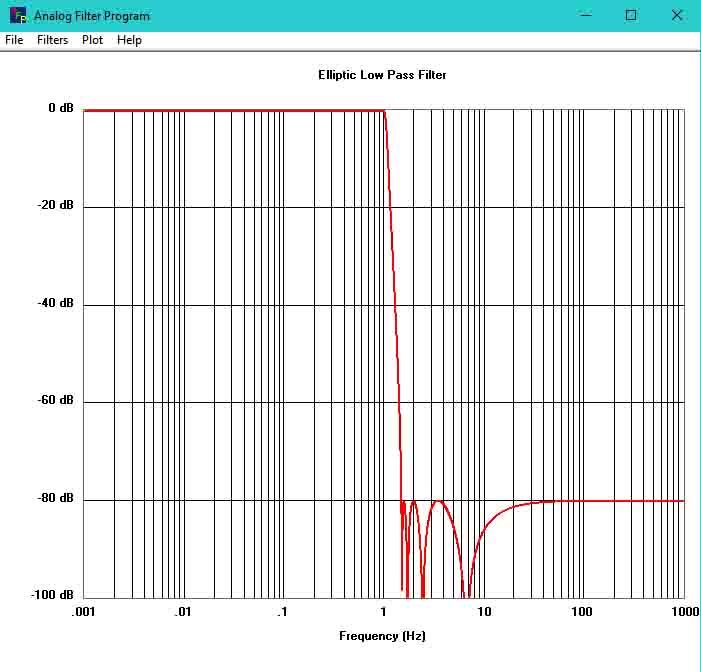This screenshot has width=701, height=672.
Task: Click the '.1' frequency tick label
Action: click(282, 612)
